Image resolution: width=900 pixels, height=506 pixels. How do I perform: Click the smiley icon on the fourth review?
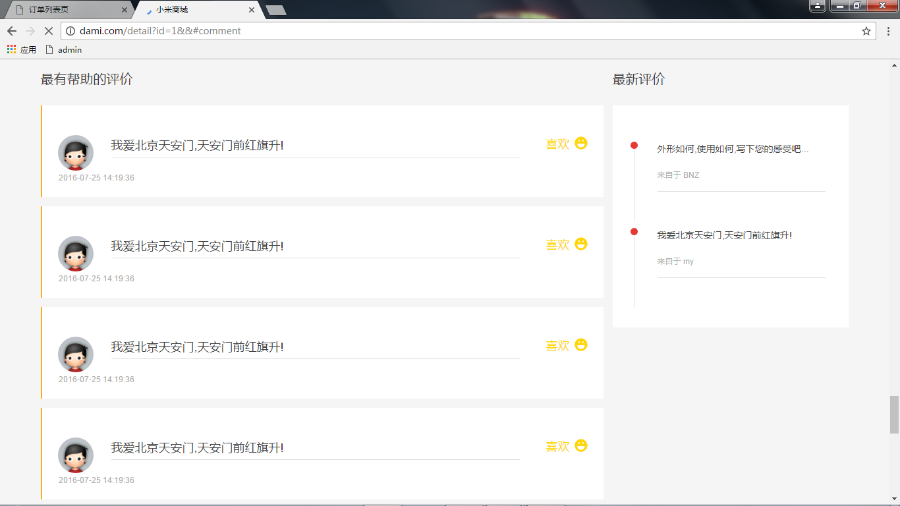click(x=581, y=446)
